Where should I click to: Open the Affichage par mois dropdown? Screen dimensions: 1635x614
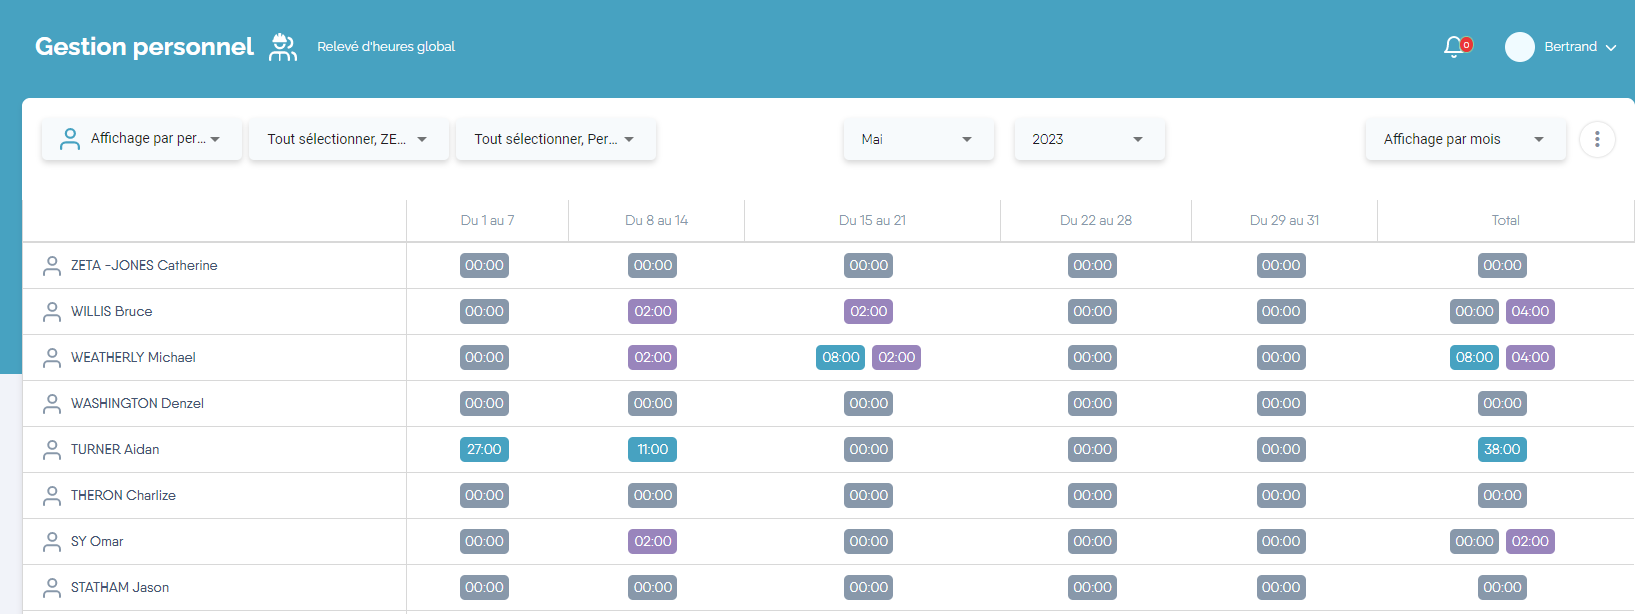tap(1464, 139)
